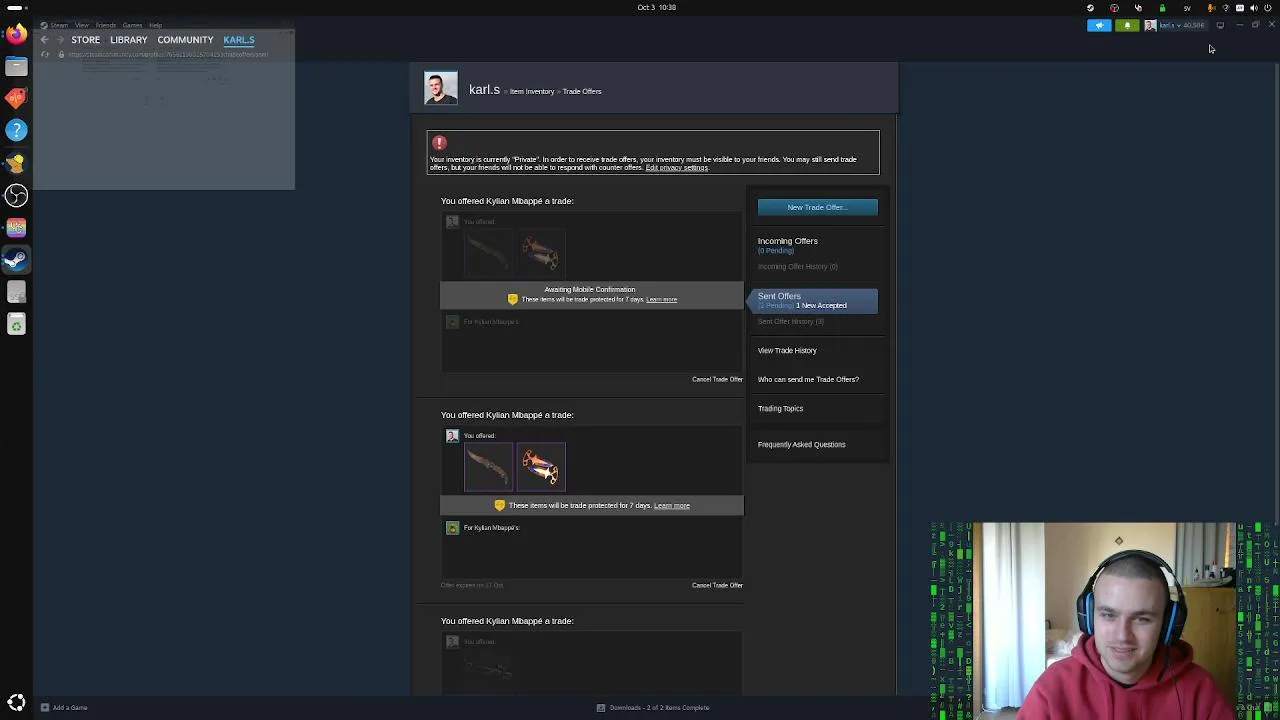Viewport: 1280px width, 720px height.
Task: Click the clock date in the top bar
Action: click(x=656, y=7)
